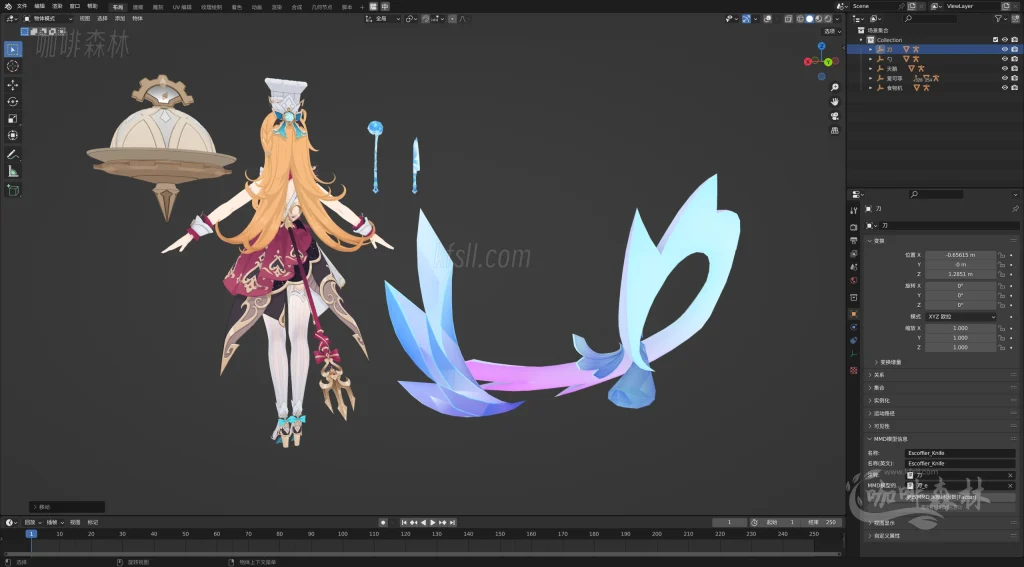Open the World properties tab
Screen dimensions: 1024x567
click(x=854, y=280)
